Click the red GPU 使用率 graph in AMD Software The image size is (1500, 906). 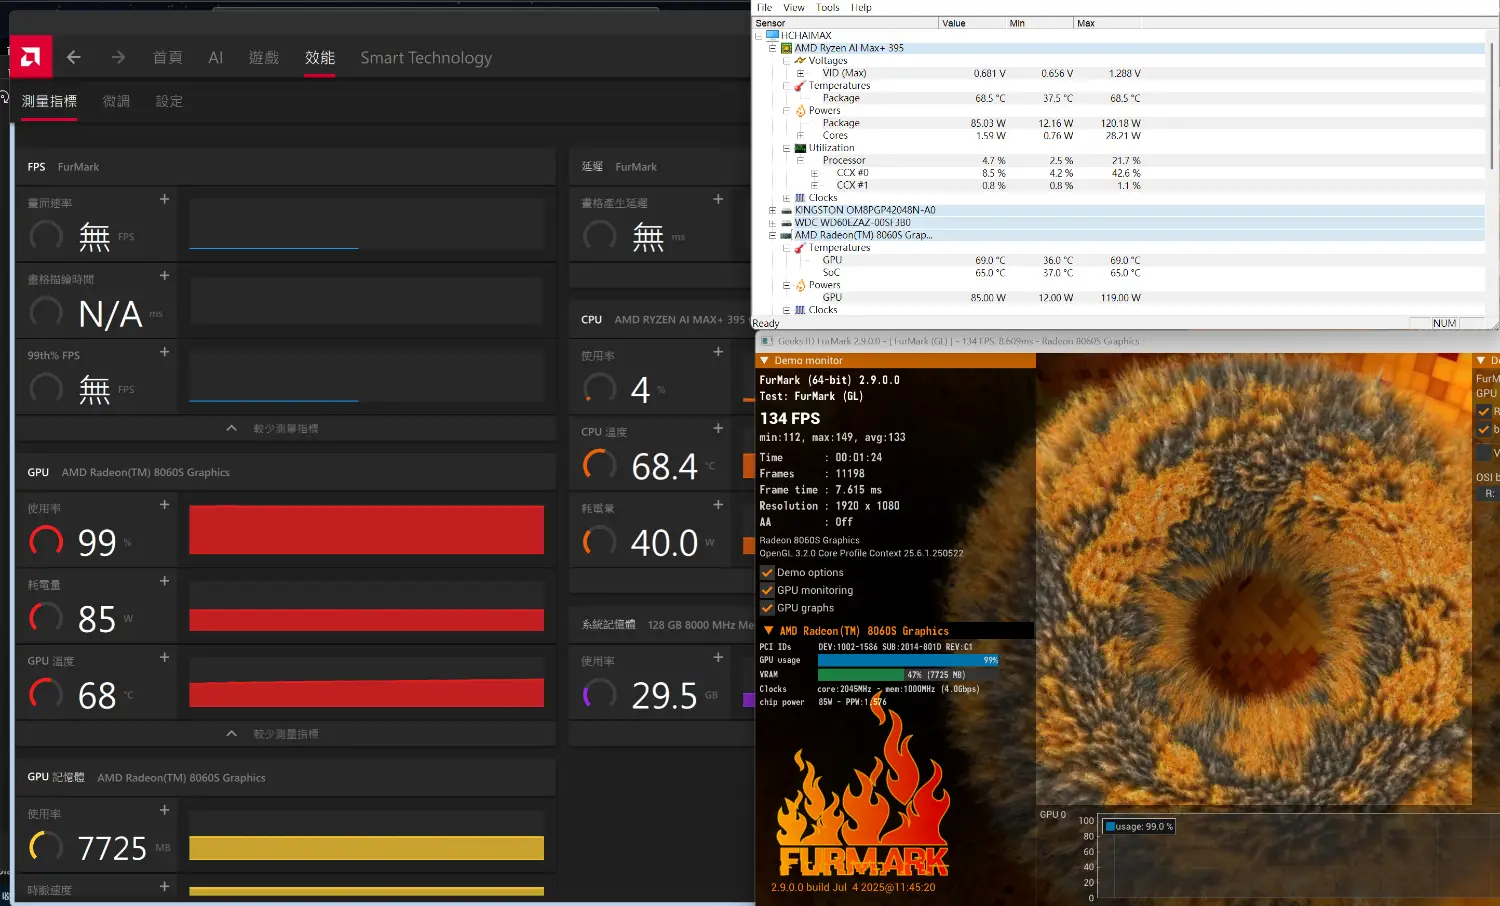(366, 530)
